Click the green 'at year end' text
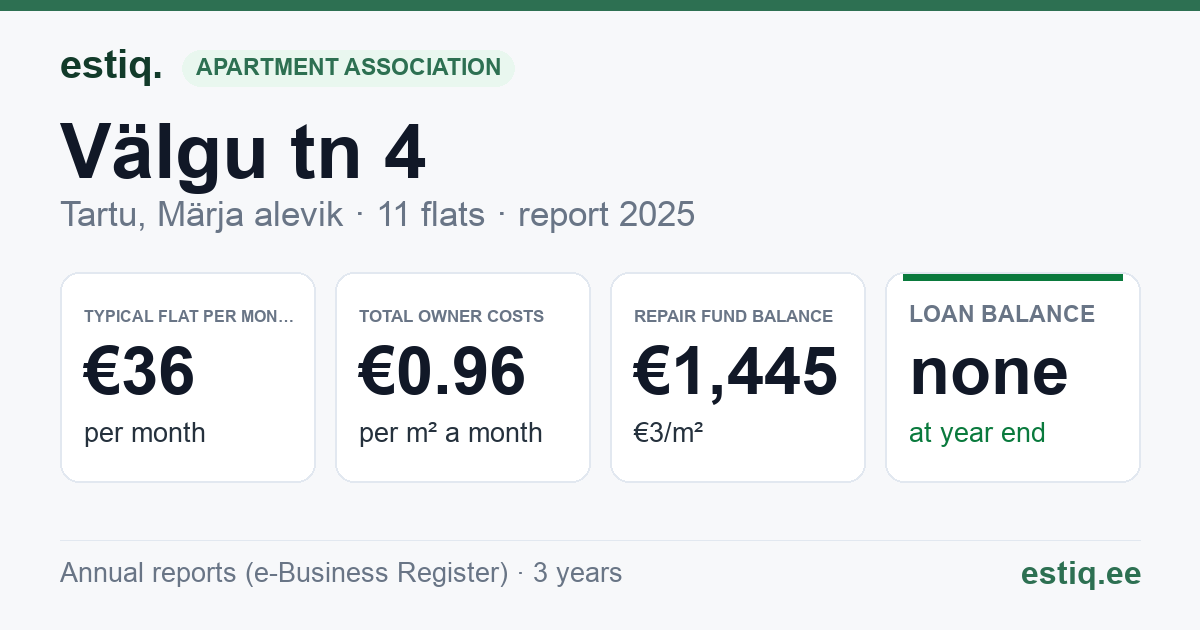Viewport: 1200px width, 630px height. point(977,433)
